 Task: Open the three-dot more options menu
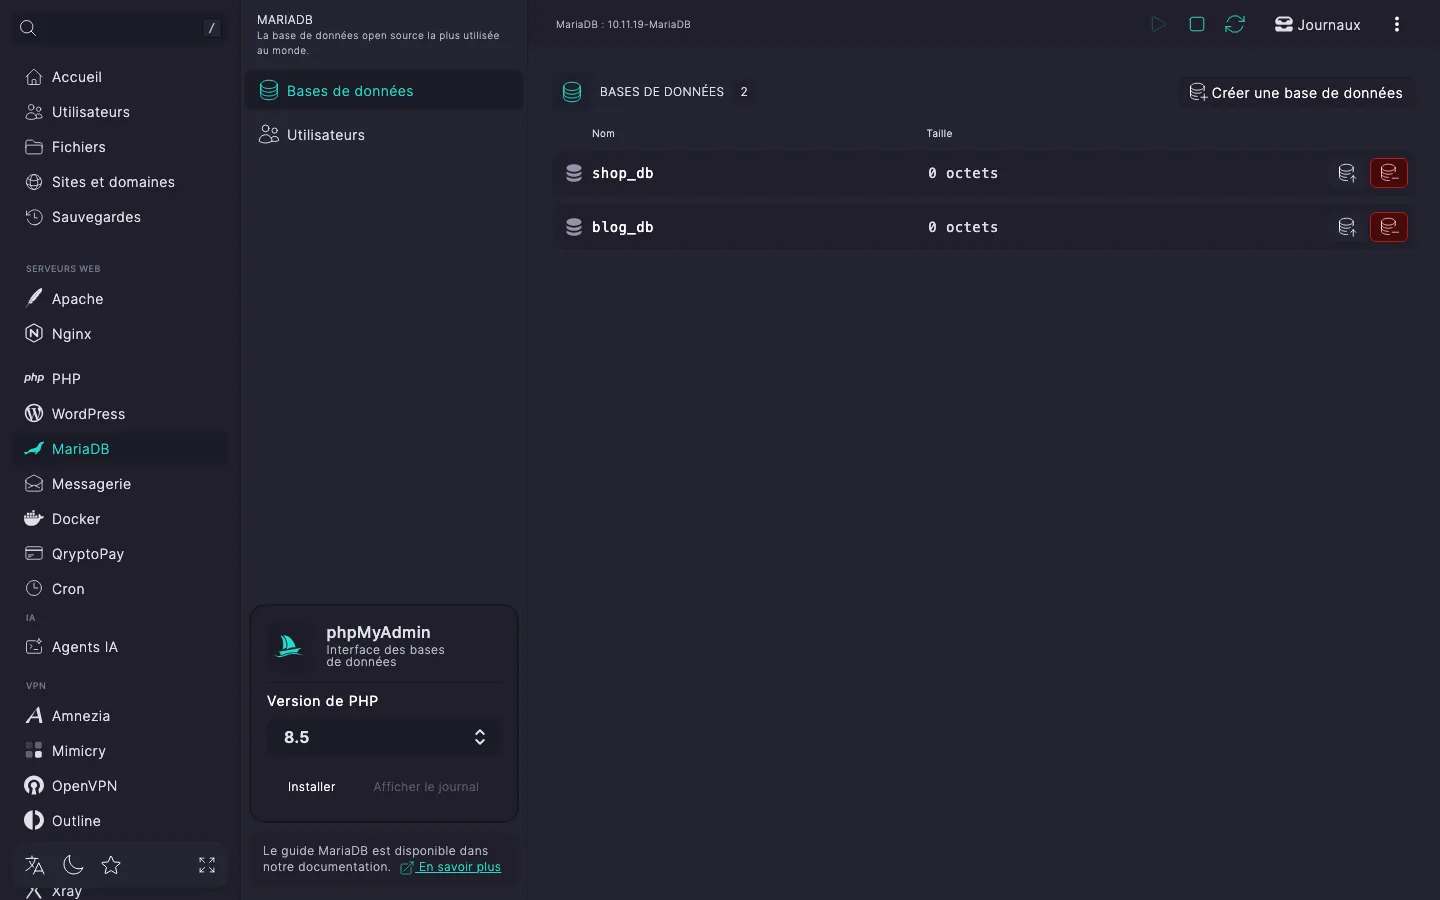[x=1397, y=25]
